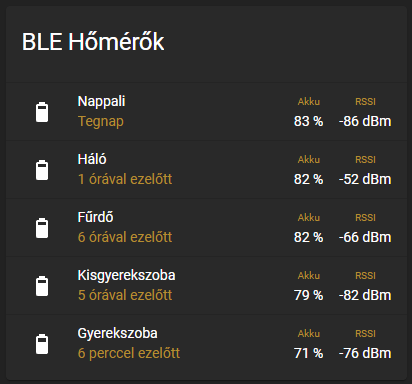Select the Fürdő thermometer row label
This screenshot has width=412, height=384.
pos(95,217)
